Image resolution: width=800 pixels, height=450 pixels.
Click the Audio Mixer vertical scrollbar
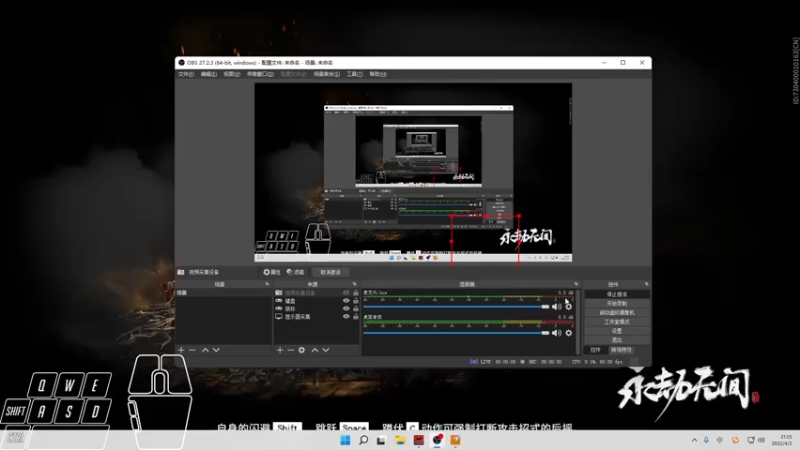click(578, 321)
